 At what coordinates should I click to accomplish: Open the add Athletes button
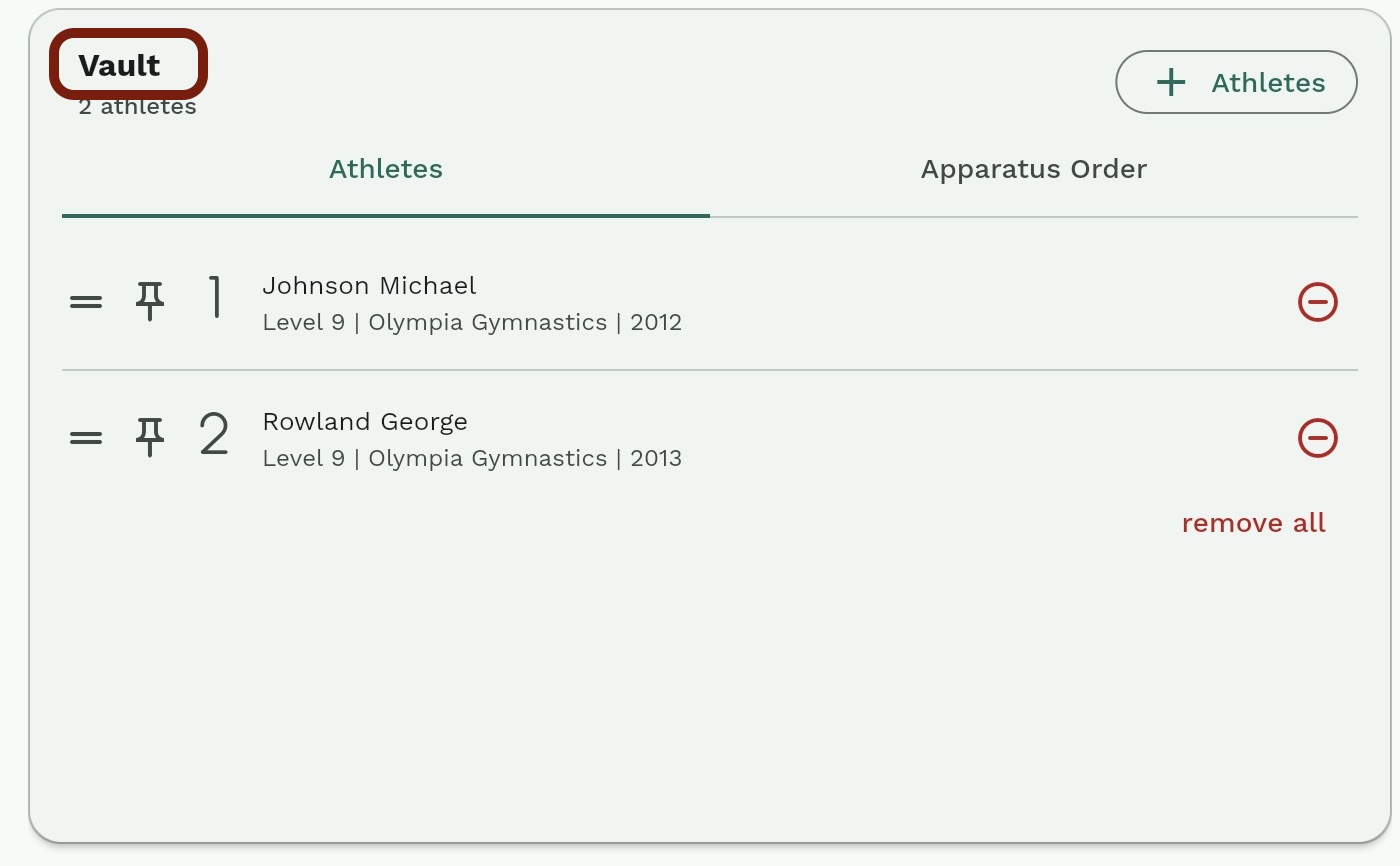coord(1236,82)
